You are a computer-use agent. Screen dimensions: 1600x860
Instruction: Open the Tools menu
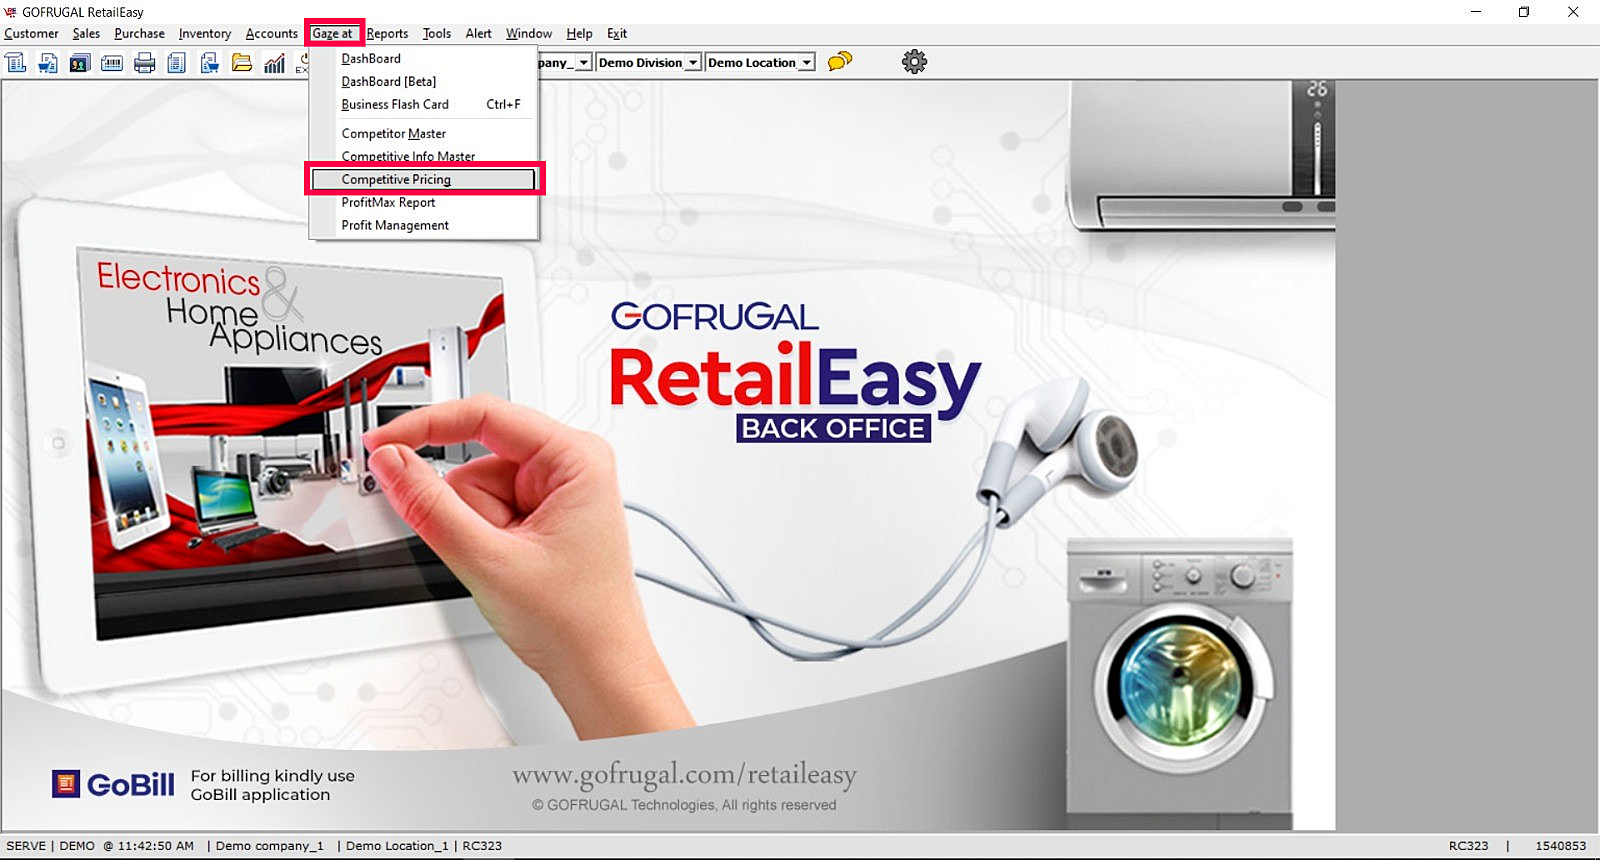[x=437, y=33]
